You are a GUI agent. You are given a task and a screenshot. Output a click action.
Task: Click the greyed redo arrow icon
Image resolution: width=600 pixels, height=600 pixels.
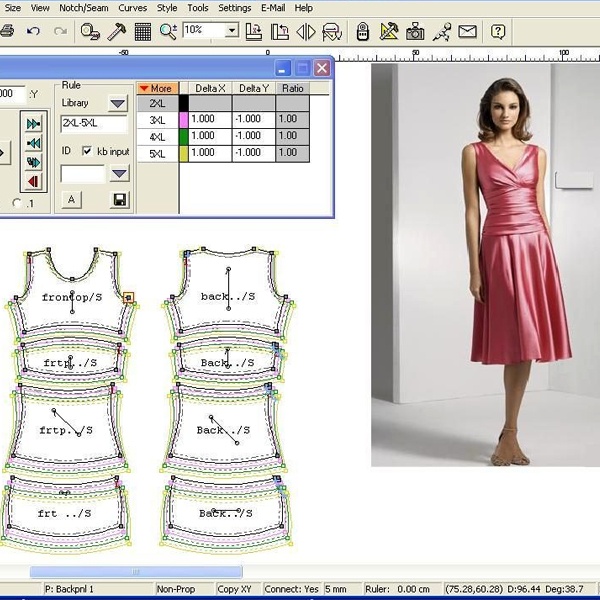click(x=60, y=31)
